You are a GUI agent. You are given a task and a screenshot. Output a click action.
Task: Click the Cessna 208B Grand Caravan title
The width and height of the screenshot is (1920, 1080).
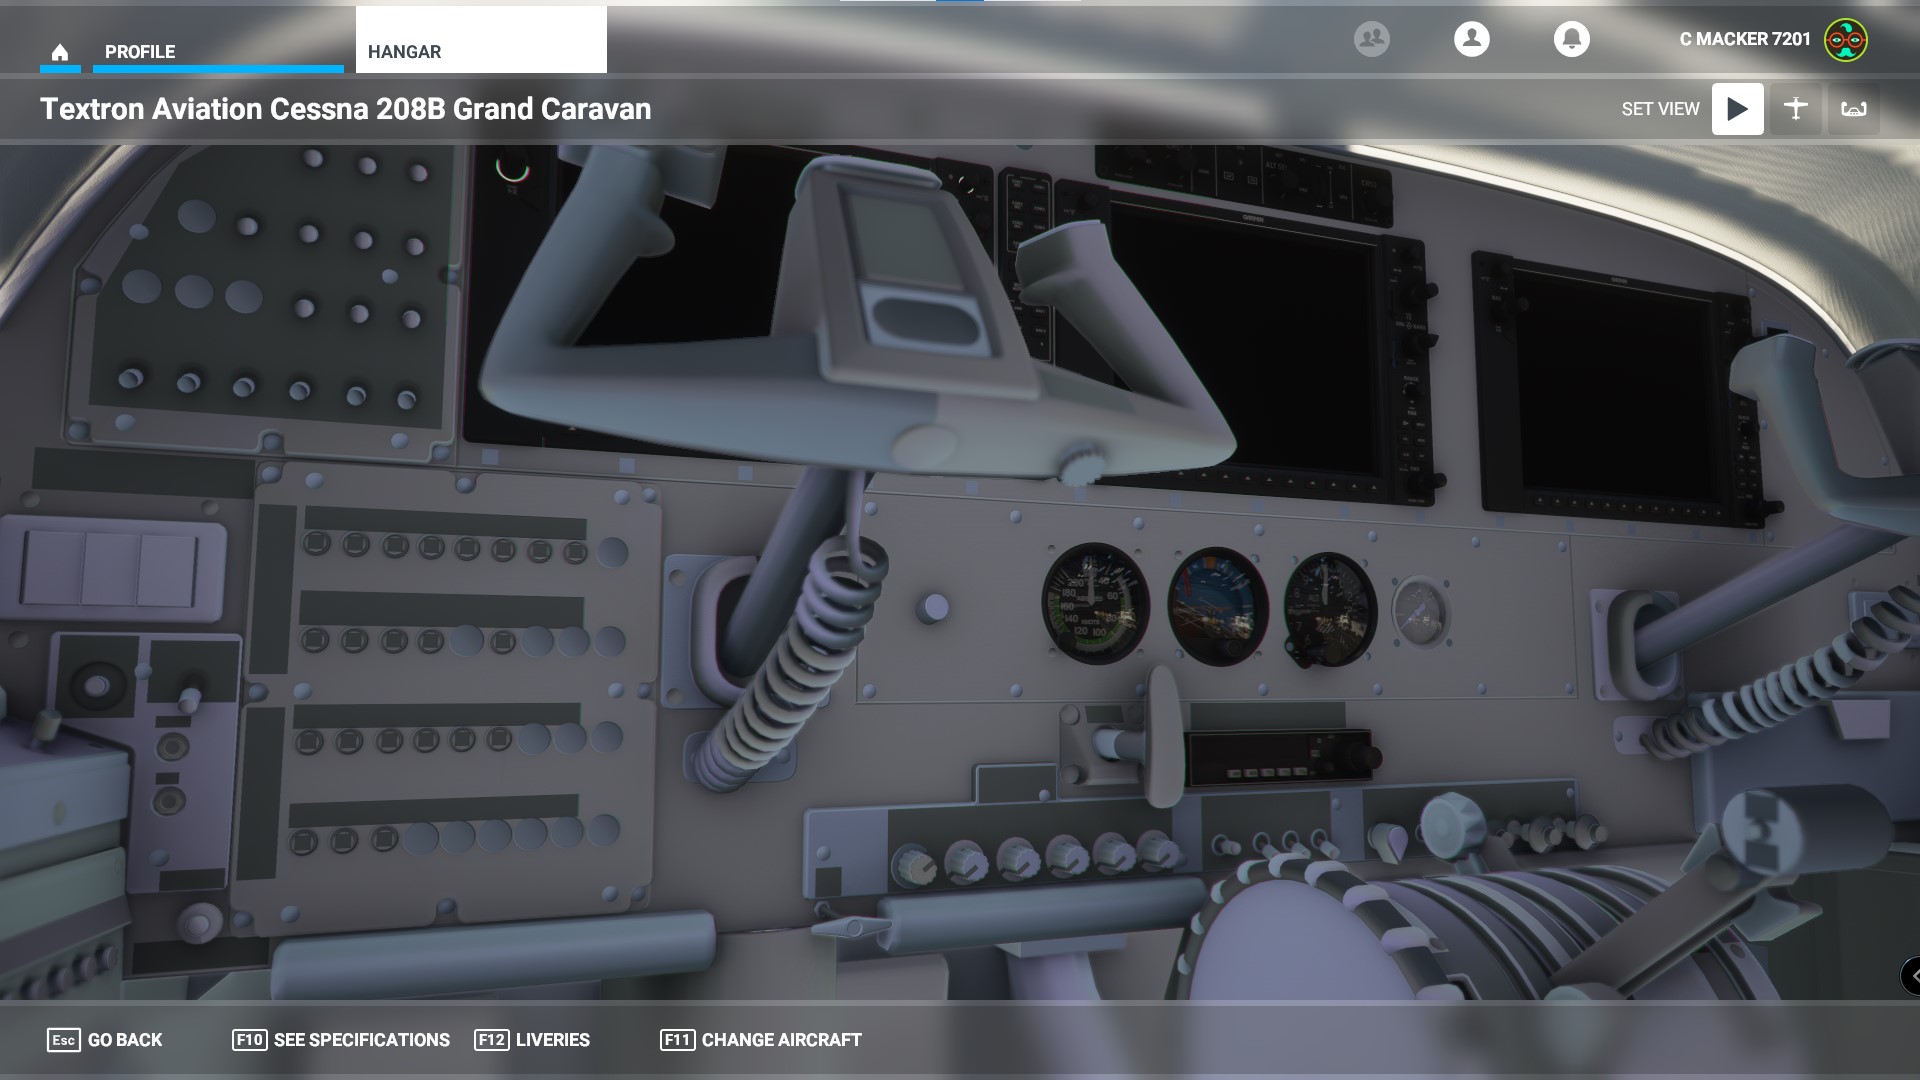click(345, 109)
